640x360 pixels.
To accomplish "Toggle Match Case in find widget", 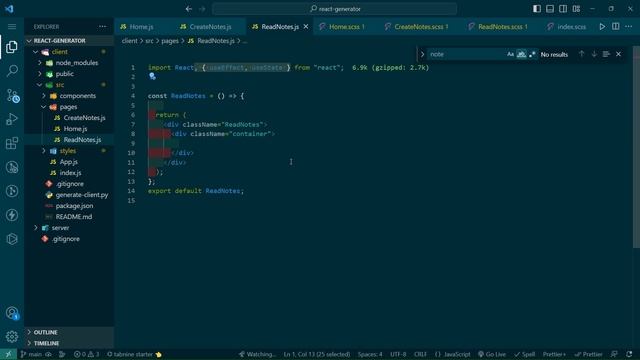I will pyautogui.click(x=510, y=54).
